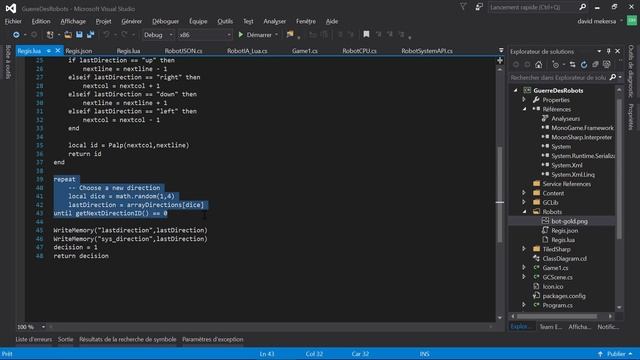Click the Show All Files icon
This screenshot has height=360, width=640.
[607, 64]
